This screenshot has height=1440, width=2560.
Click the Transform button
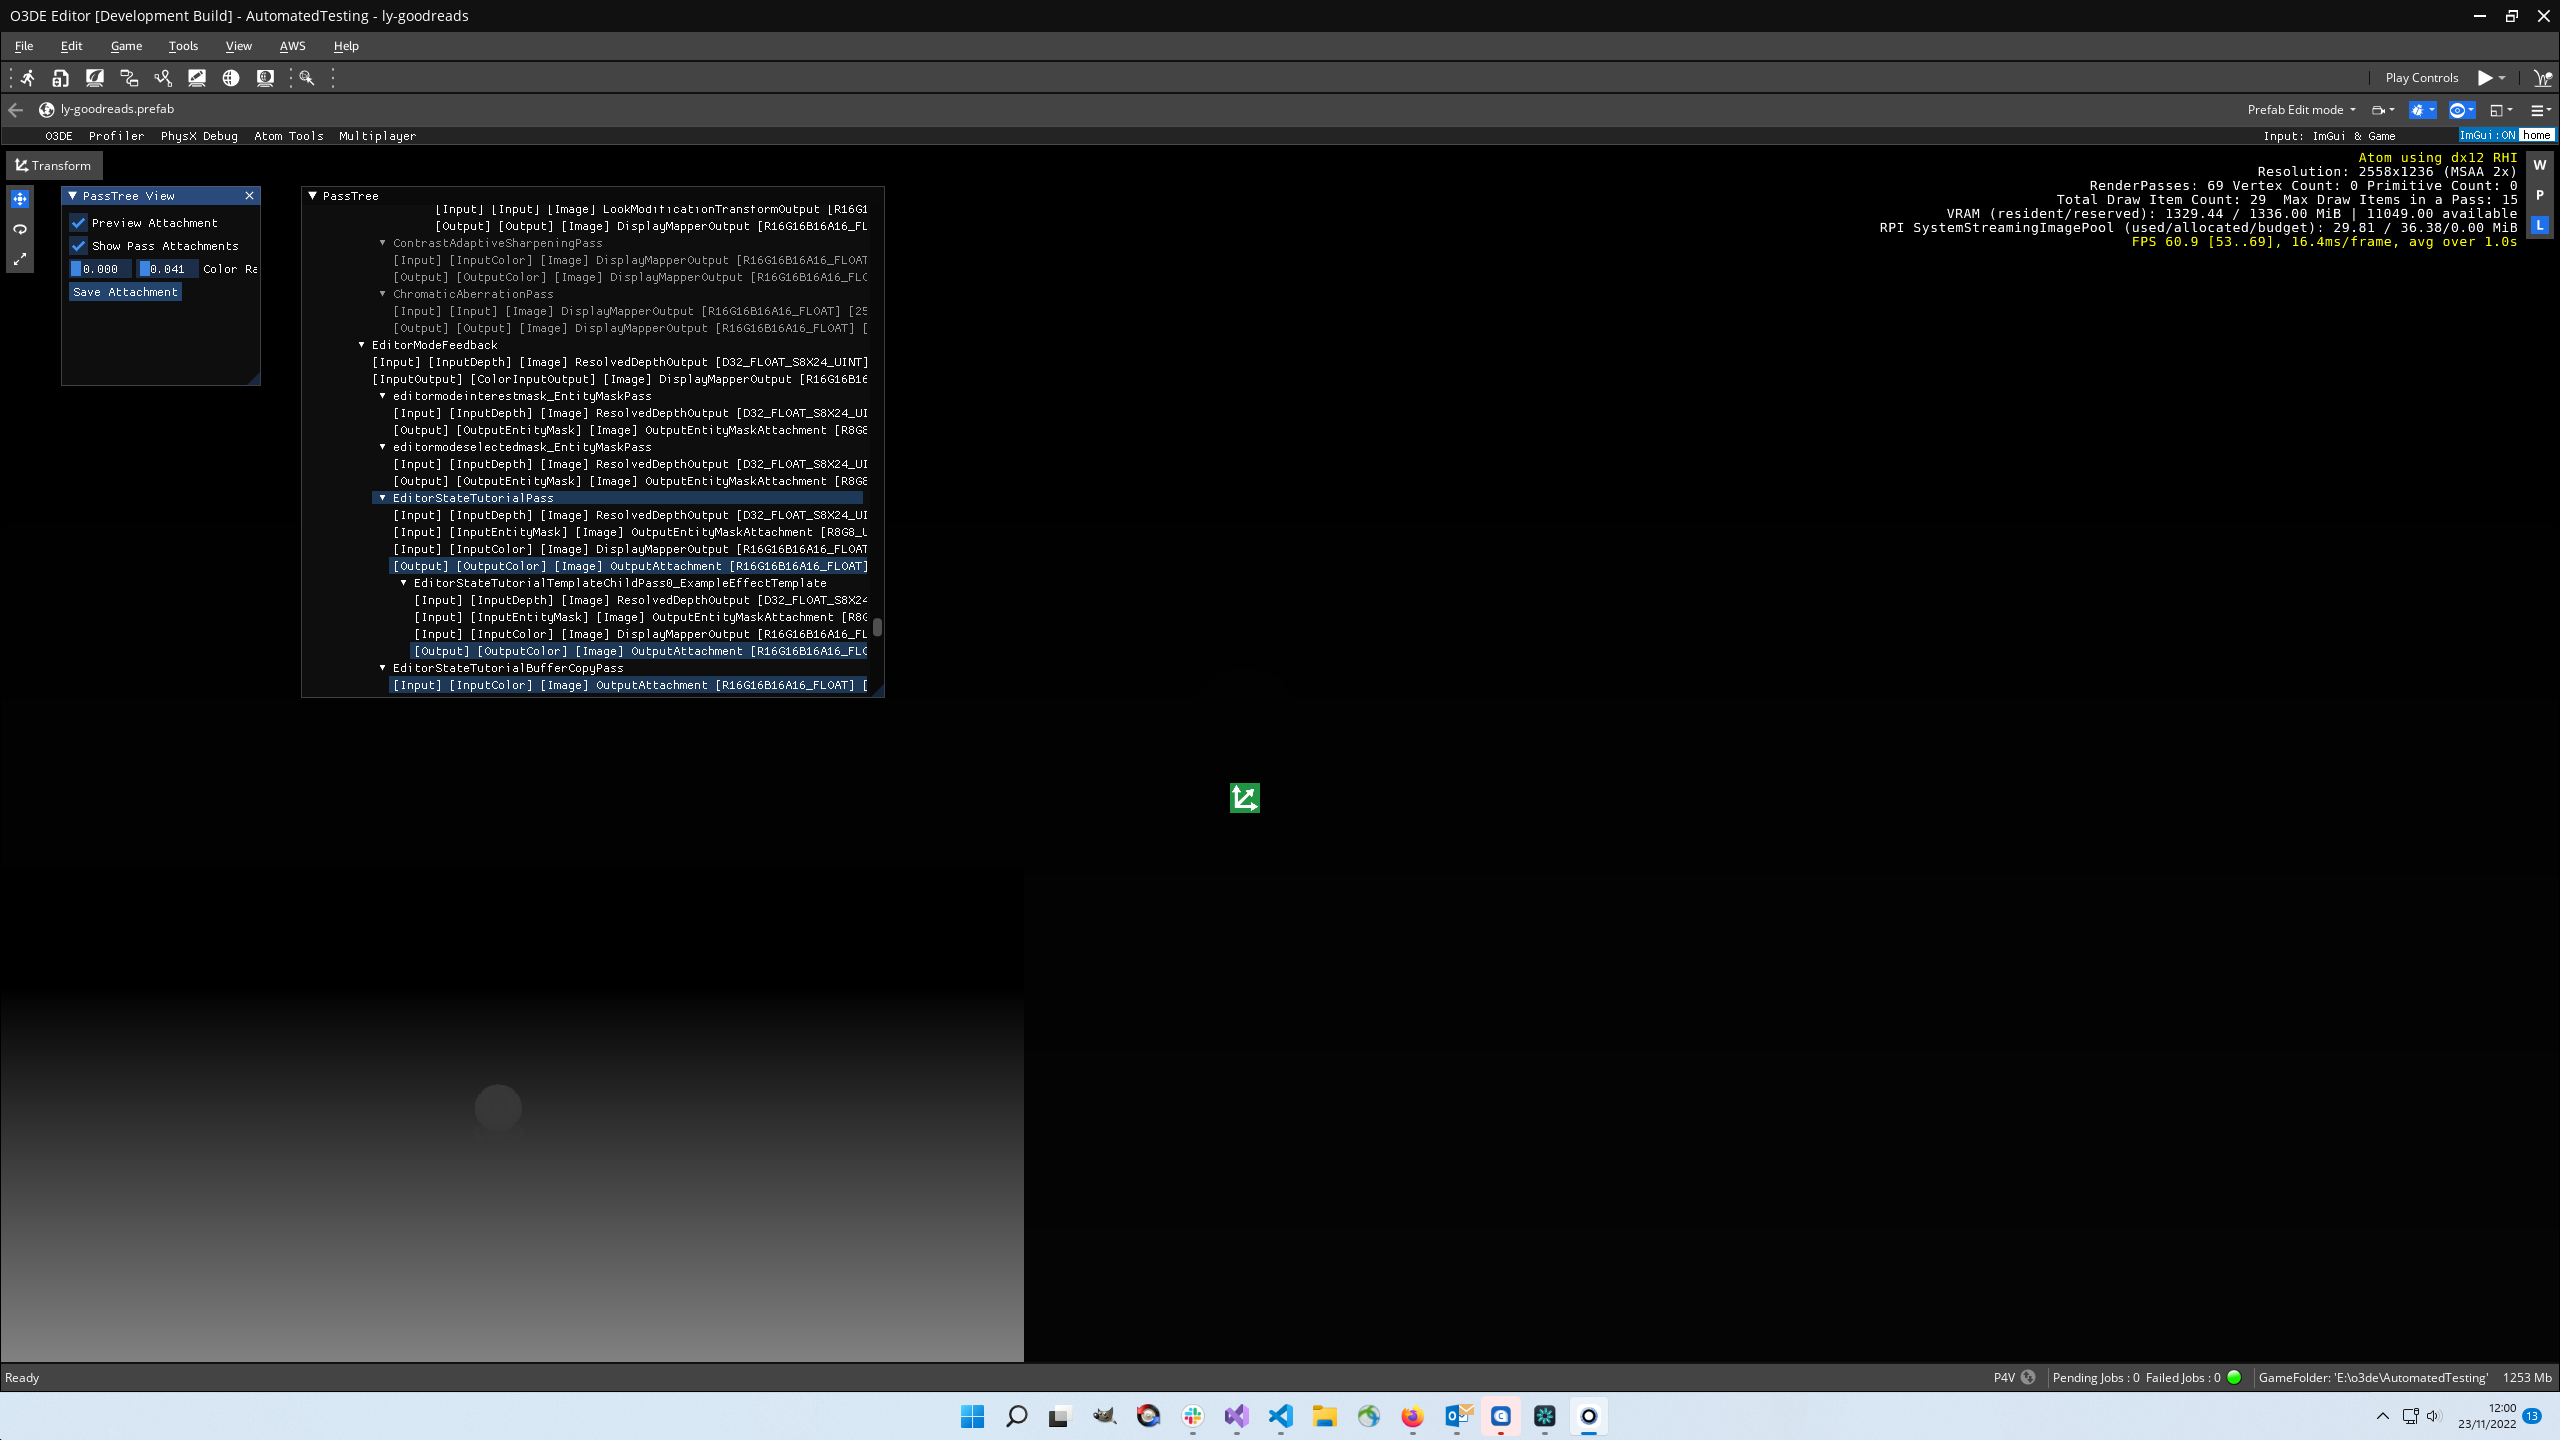[x=54, y=165]
